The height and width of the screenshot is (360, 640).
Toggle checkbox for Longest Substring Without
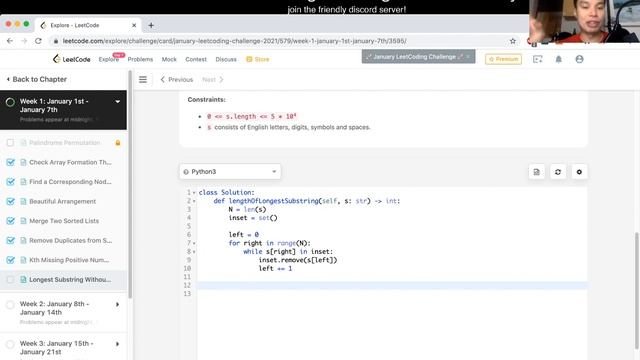11,280
